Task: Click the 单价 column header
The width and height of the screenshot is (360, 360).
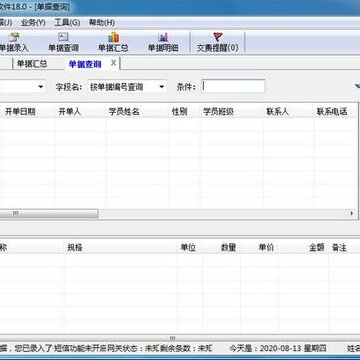Action: (x=266, y=247)
